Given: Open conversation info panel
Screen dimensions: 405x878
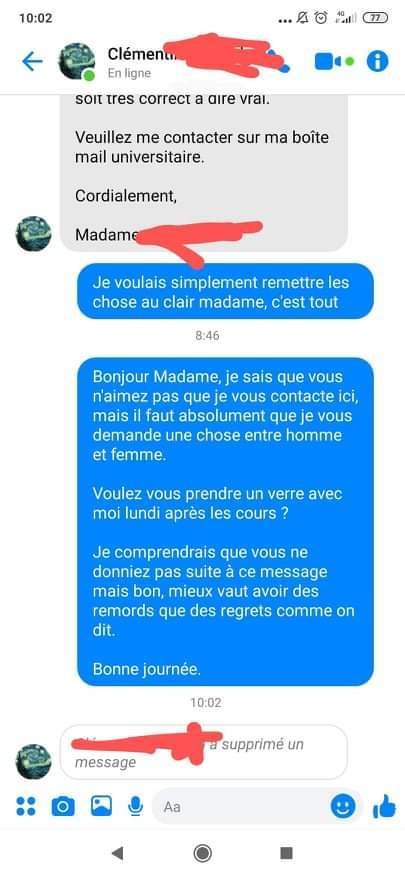Looking at the screenshot, I should [x=378, y=62].
